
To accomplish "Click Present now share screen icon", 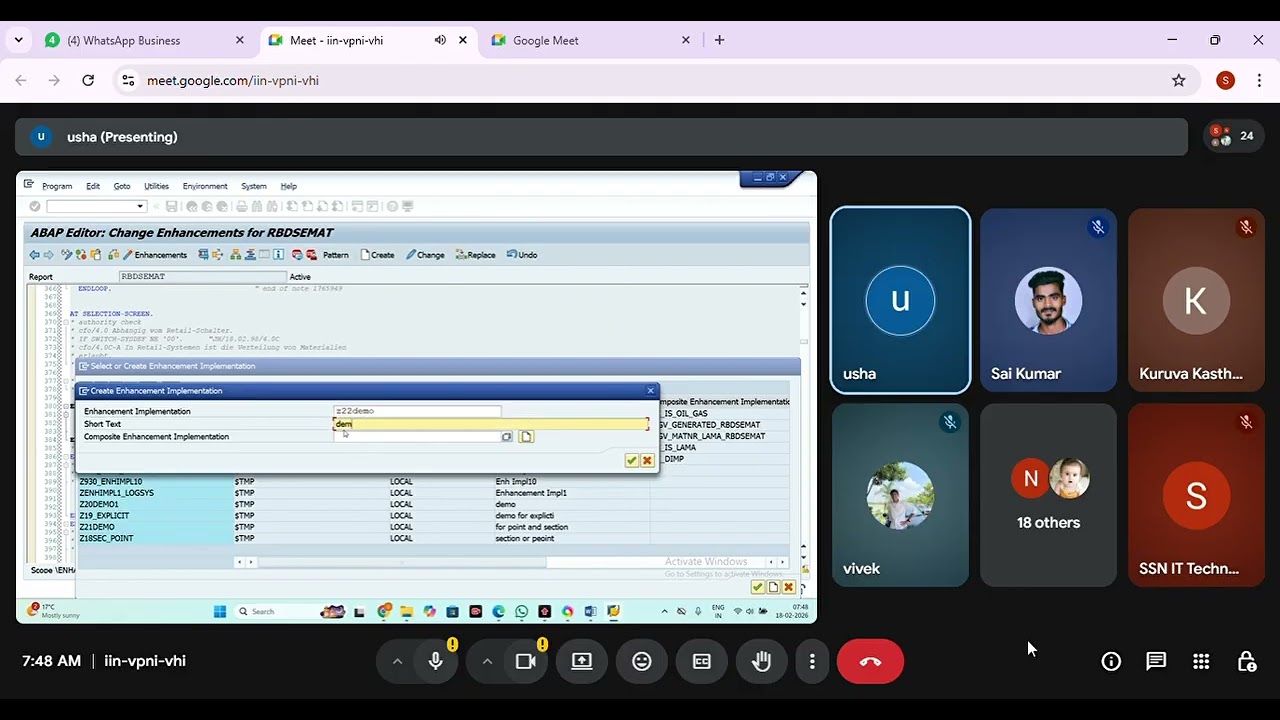I will pos(582,661).
